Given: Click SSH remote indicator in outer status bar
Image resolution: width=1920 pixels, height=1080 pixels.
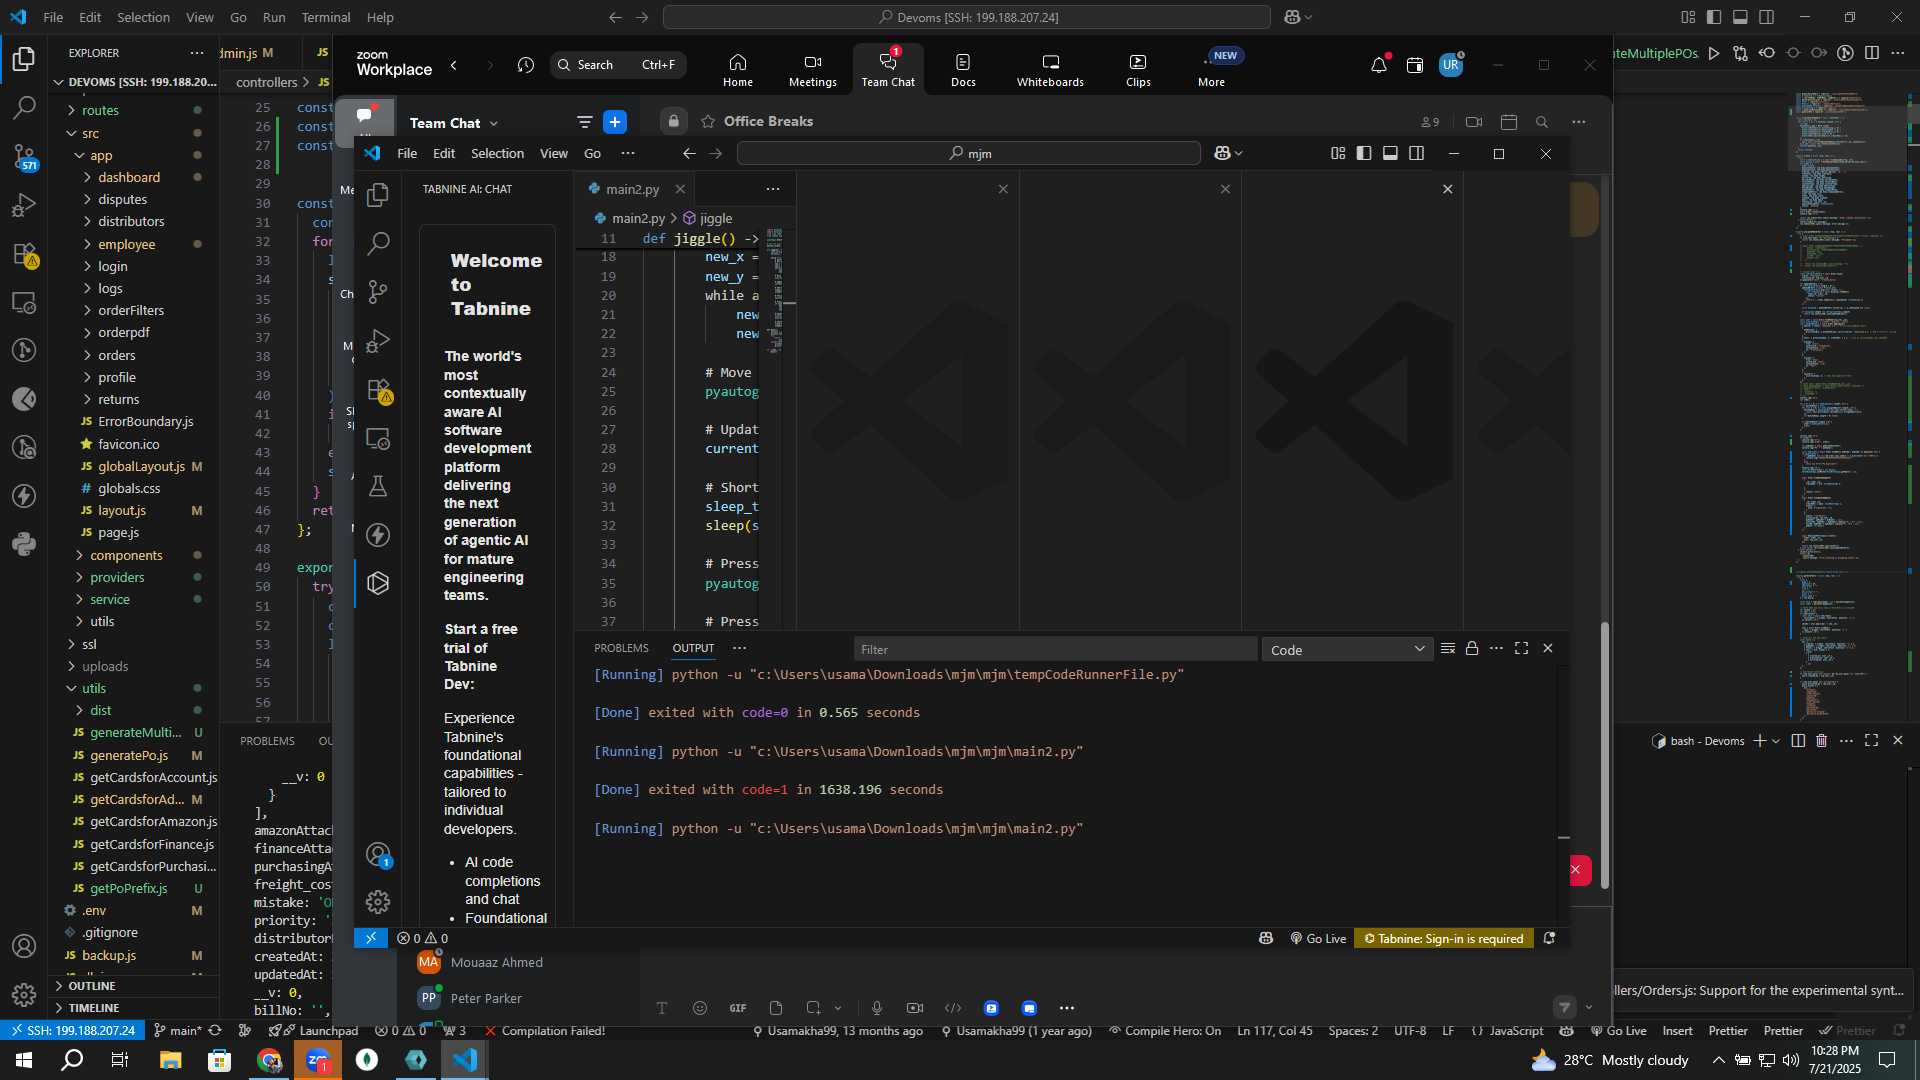Looking at the screenshot, I should click(72, 1031).
